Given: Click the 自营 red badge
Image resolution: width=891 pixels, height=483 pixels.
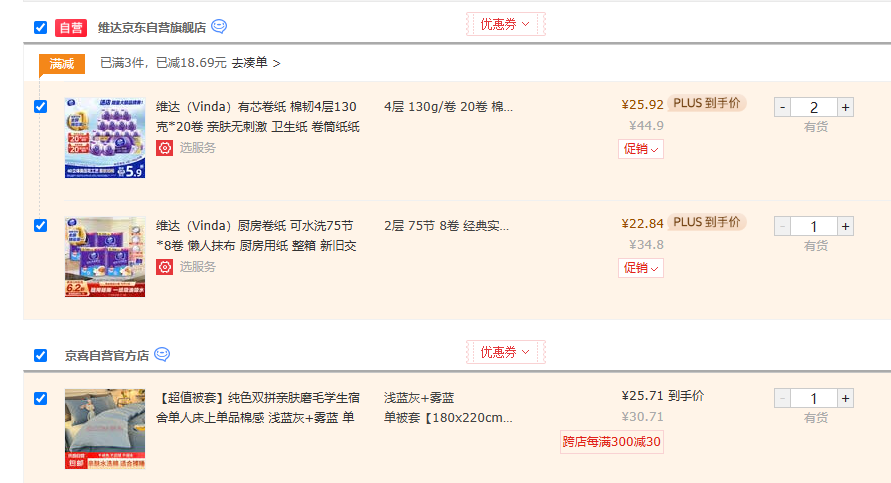Looking at the screenshot, I should [x=70, y=28].
